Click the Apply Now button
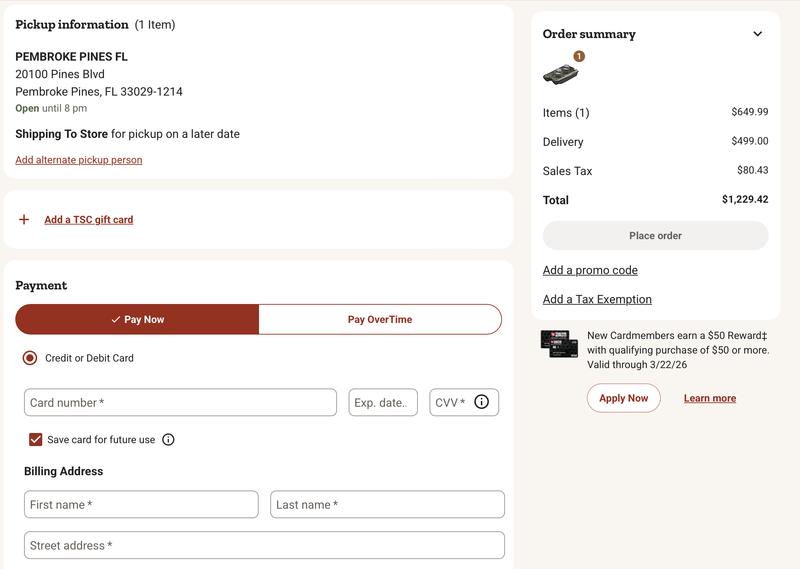Screen dimensions: 800x569 coord(623,398)
